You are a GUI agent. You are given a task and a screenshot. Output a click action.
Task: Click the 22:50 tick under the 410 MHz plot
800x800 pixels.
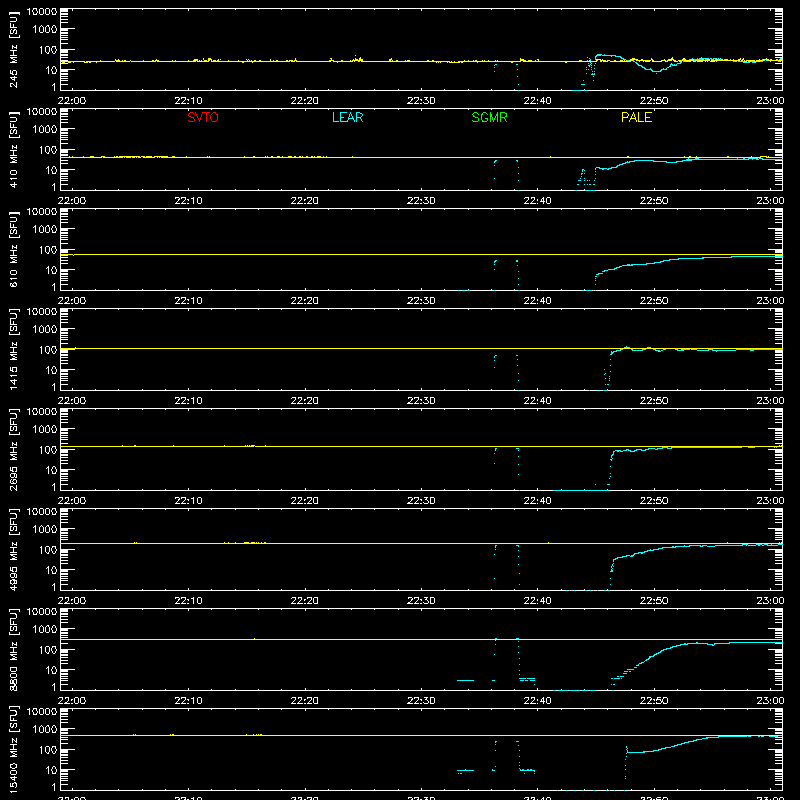tap(654, 201)
